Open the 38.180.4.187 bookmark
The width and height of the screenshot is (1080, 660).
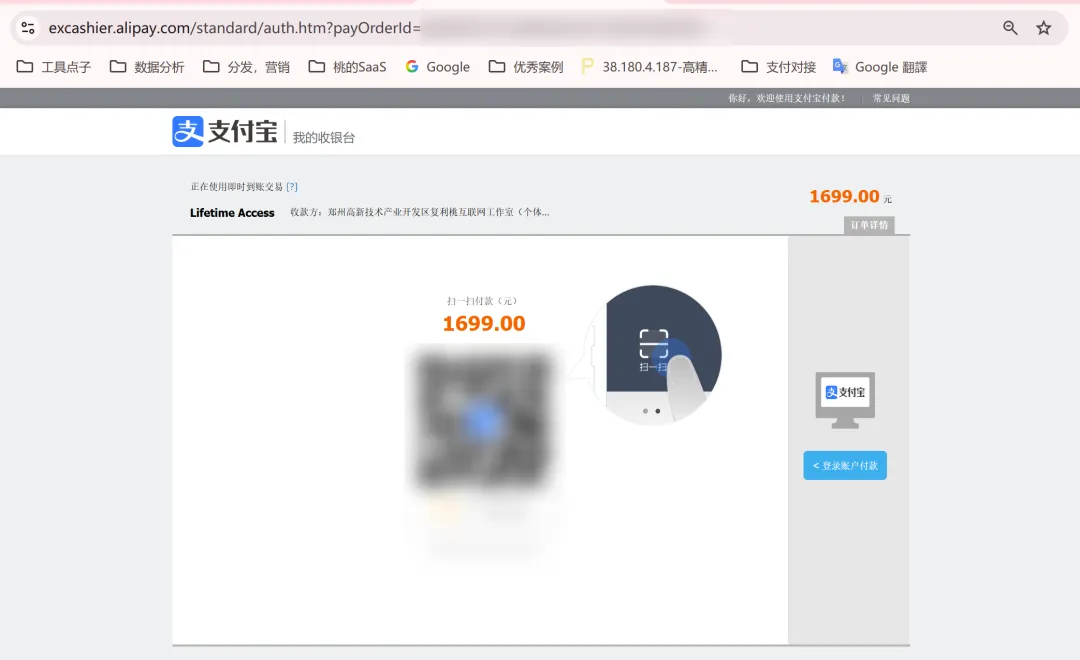click(x=649, y=67)
